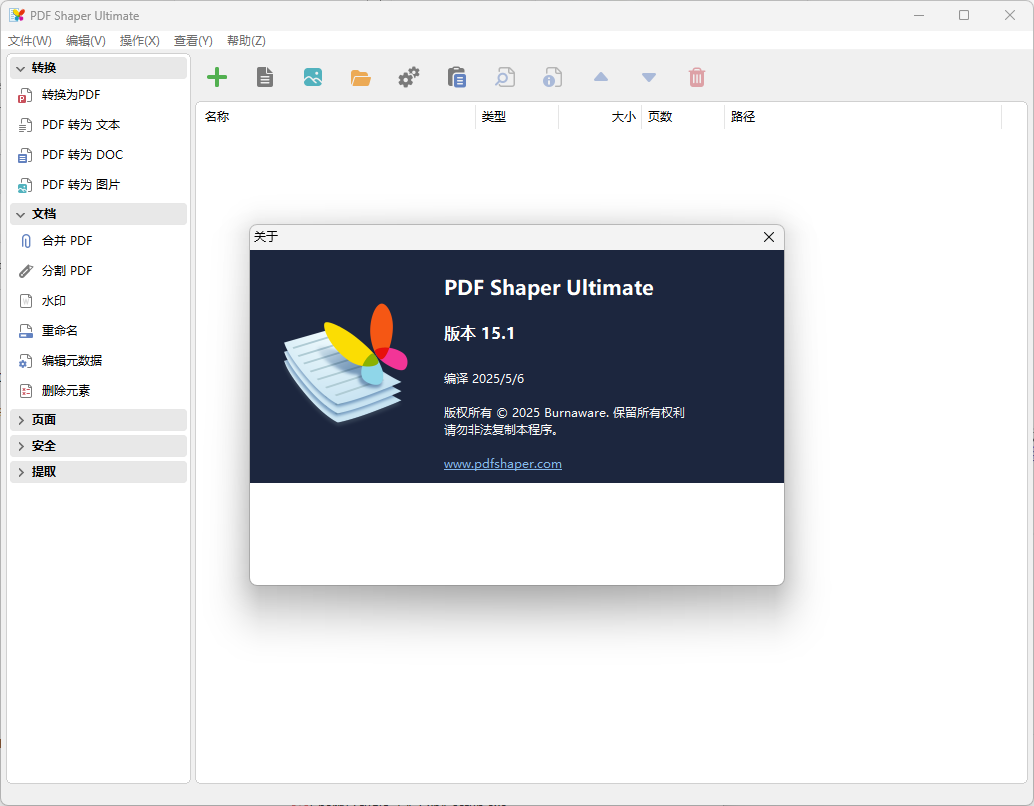Viewport: 1034px width, 806px height.
Task: Click the 删除元素 icon
Action: (26, 391)
